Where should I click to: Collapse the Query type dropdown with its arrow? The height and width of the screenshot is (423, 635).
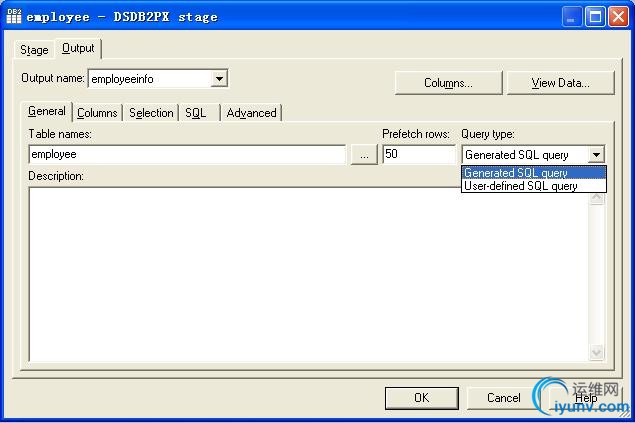click(x=596, y=155)
